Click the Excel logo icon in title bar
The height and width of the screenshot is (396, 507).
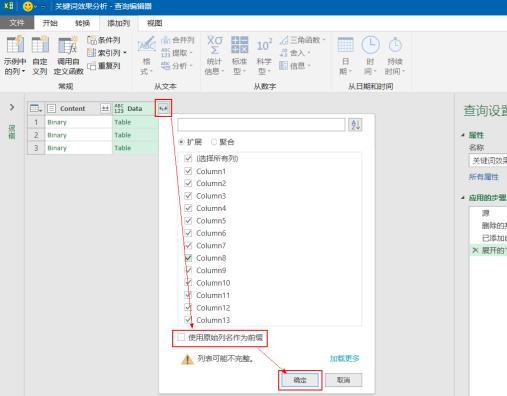point(9,6)
